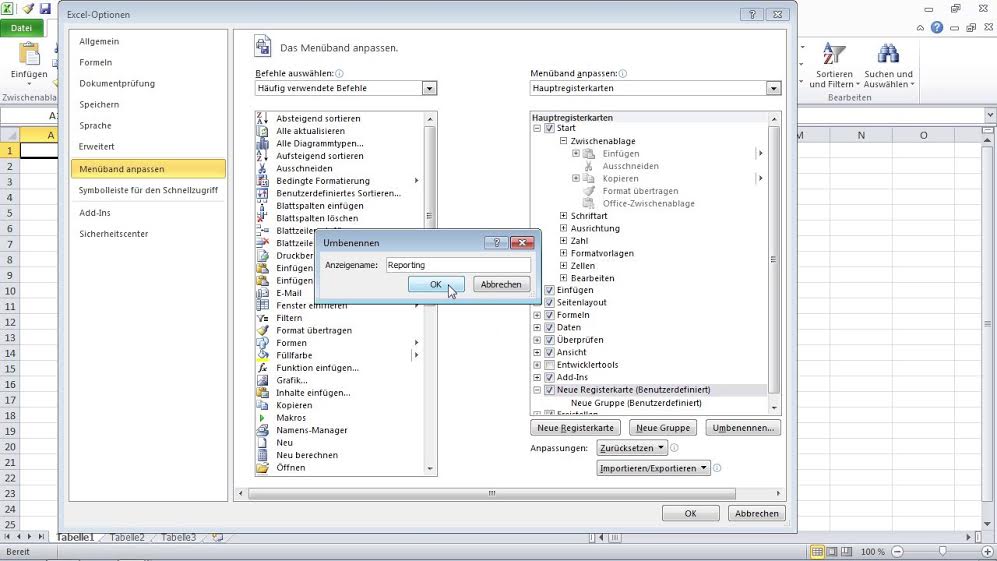Choose the Alle Diagrammtypen chart icon
The width and height of the screenshot is (997, 561).
(262, 143)
